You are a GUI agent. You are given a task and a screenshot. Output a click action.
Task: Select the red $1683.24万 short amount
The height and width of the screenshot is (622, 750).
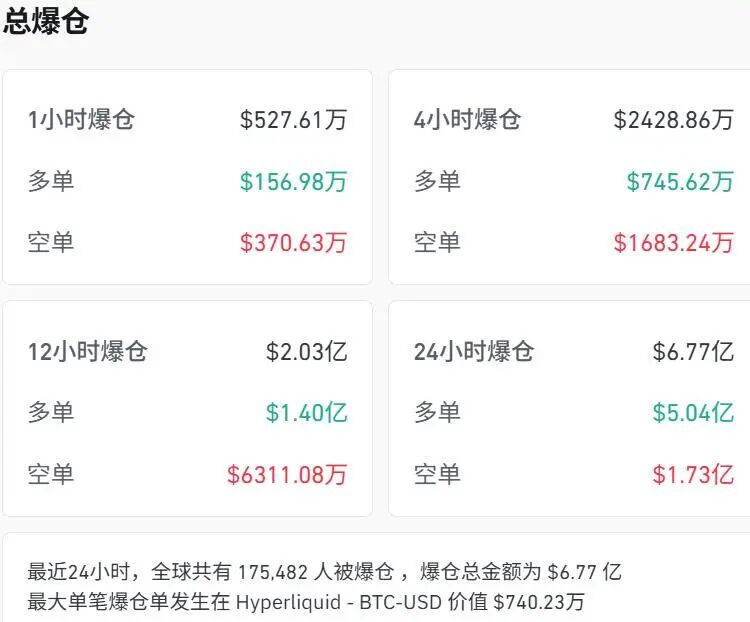673,242
